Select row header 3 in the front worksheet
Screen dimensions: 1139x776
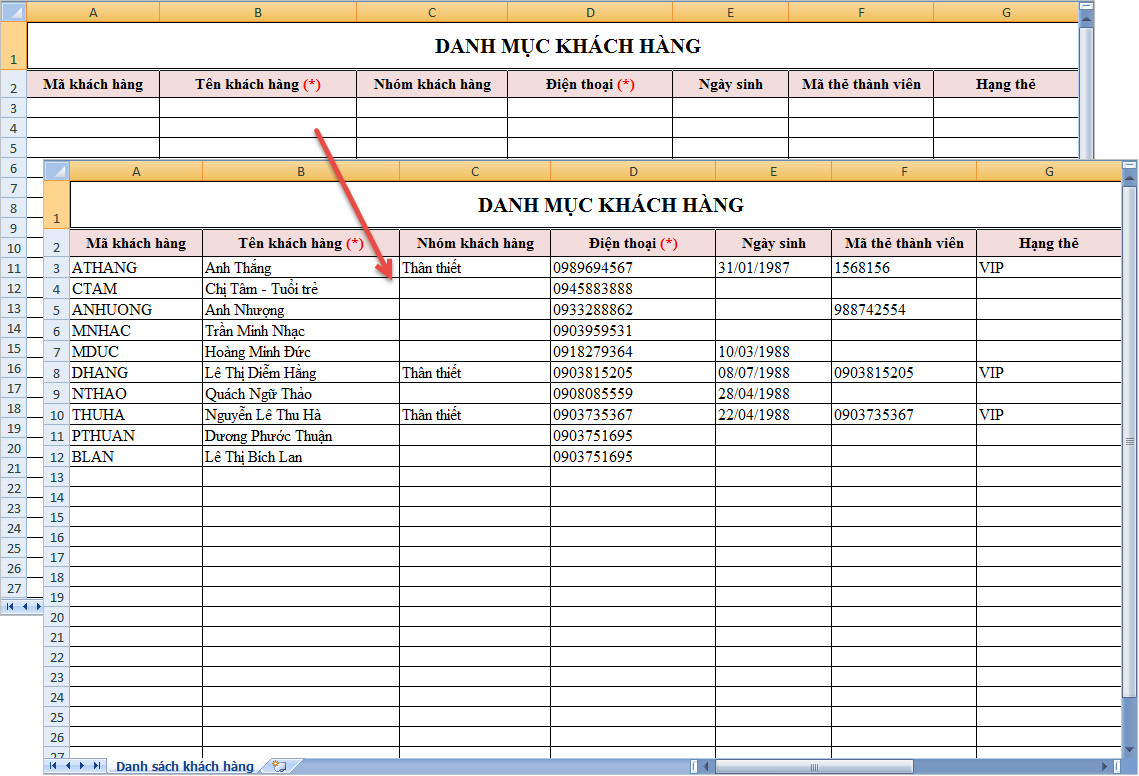[56, 267]
